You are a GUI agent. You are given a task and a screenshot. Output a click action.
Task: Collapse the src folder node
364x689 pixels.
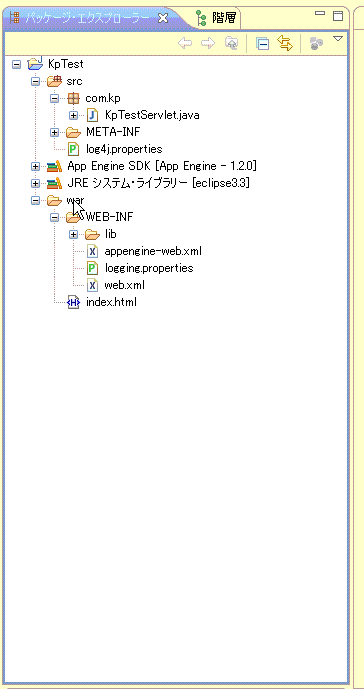[x=36, y=81]
